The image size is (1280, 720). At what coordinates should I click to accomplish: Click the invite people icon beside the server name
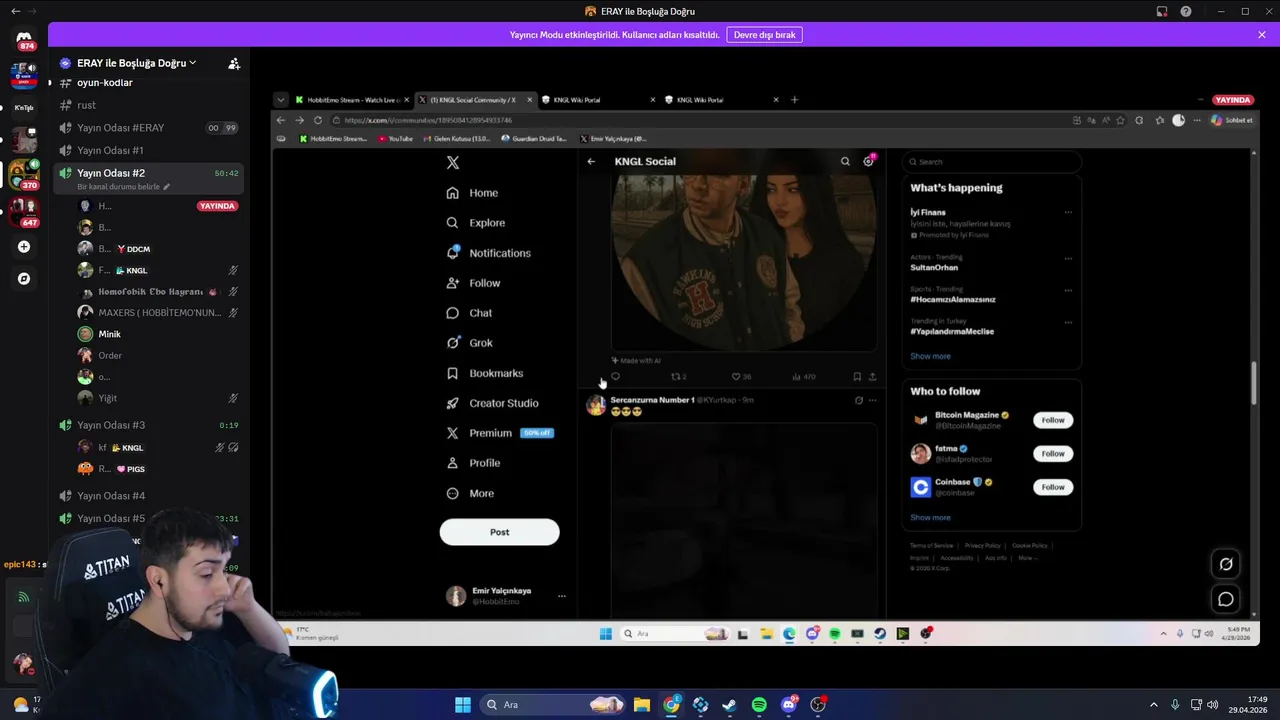click(234, 63)
